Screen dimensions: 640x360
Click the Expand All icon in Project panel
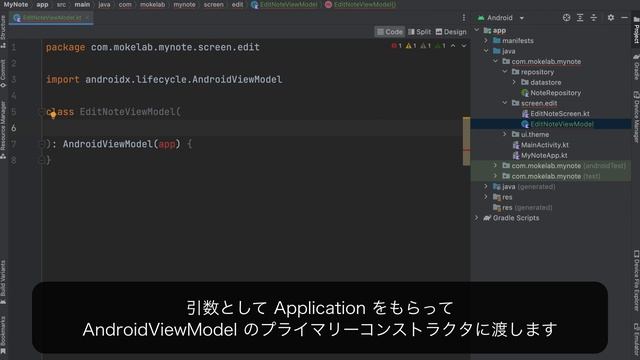580,18
